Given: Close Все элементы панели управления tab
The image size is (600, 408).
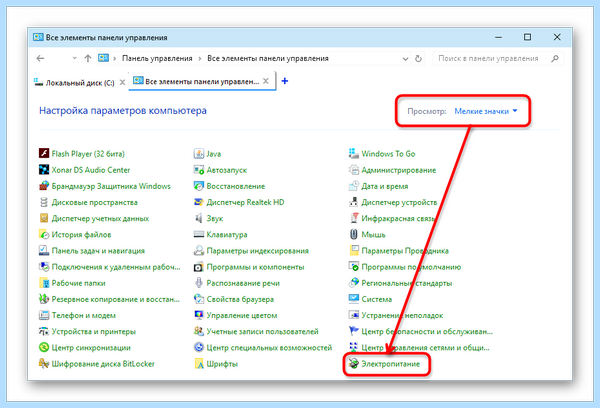Looking at the screenshot, I should (266, 81).
